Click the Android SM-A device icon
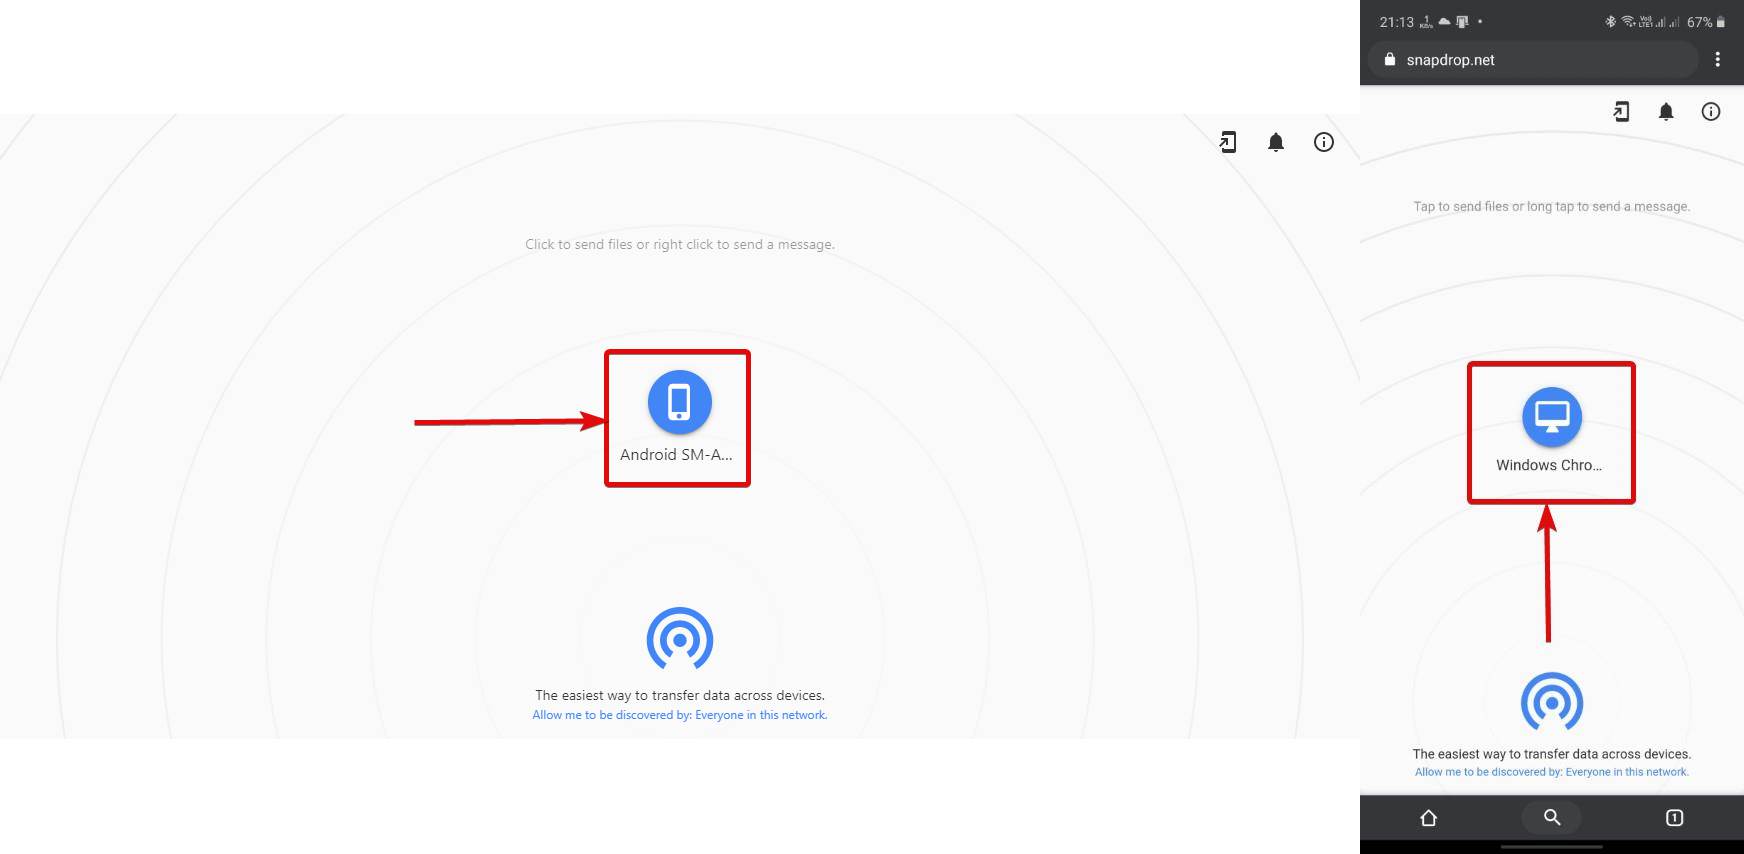The height and width of the screenshot is (854, 1744). (x=679, y=402)
